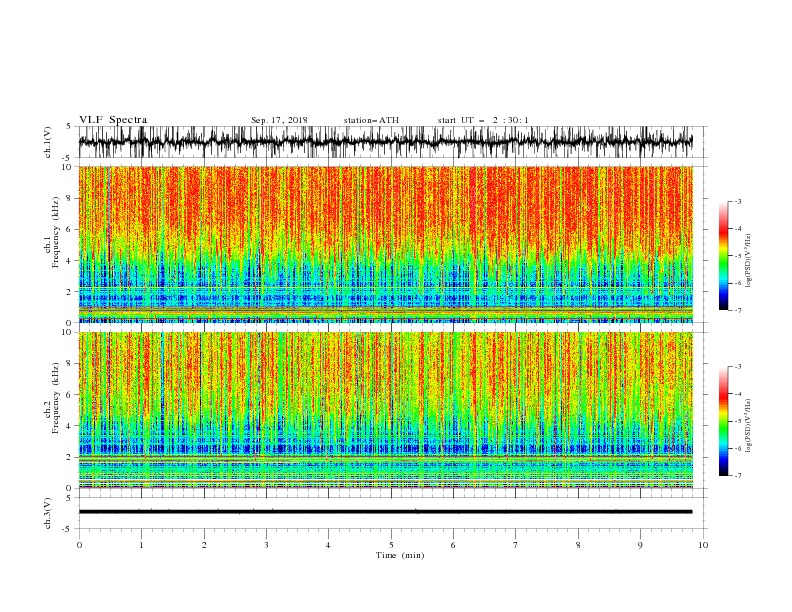Click the "8" kHz tick on the ch.1 frequency axis
The image size is (792, 612).
tap(70, 198)
